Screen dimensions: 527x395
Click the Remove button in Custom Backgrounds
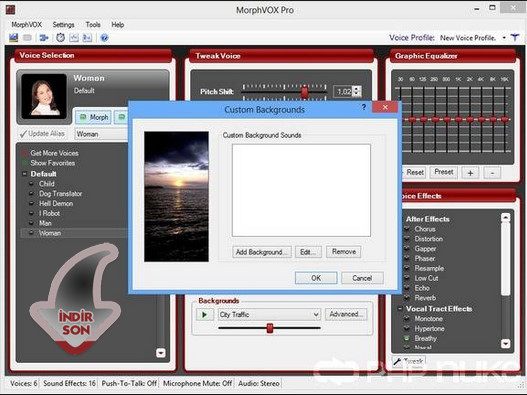point(343,252)
